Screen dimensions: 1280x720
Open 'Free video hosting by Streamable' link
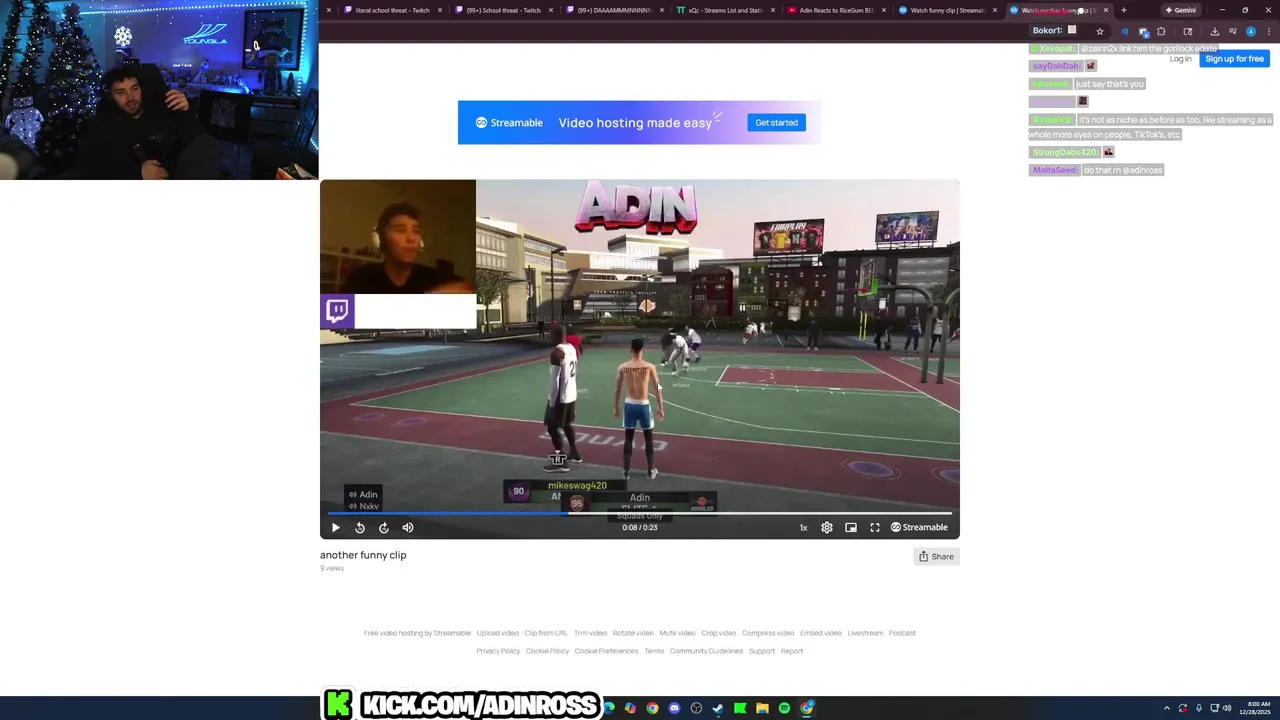pos(417,633)
